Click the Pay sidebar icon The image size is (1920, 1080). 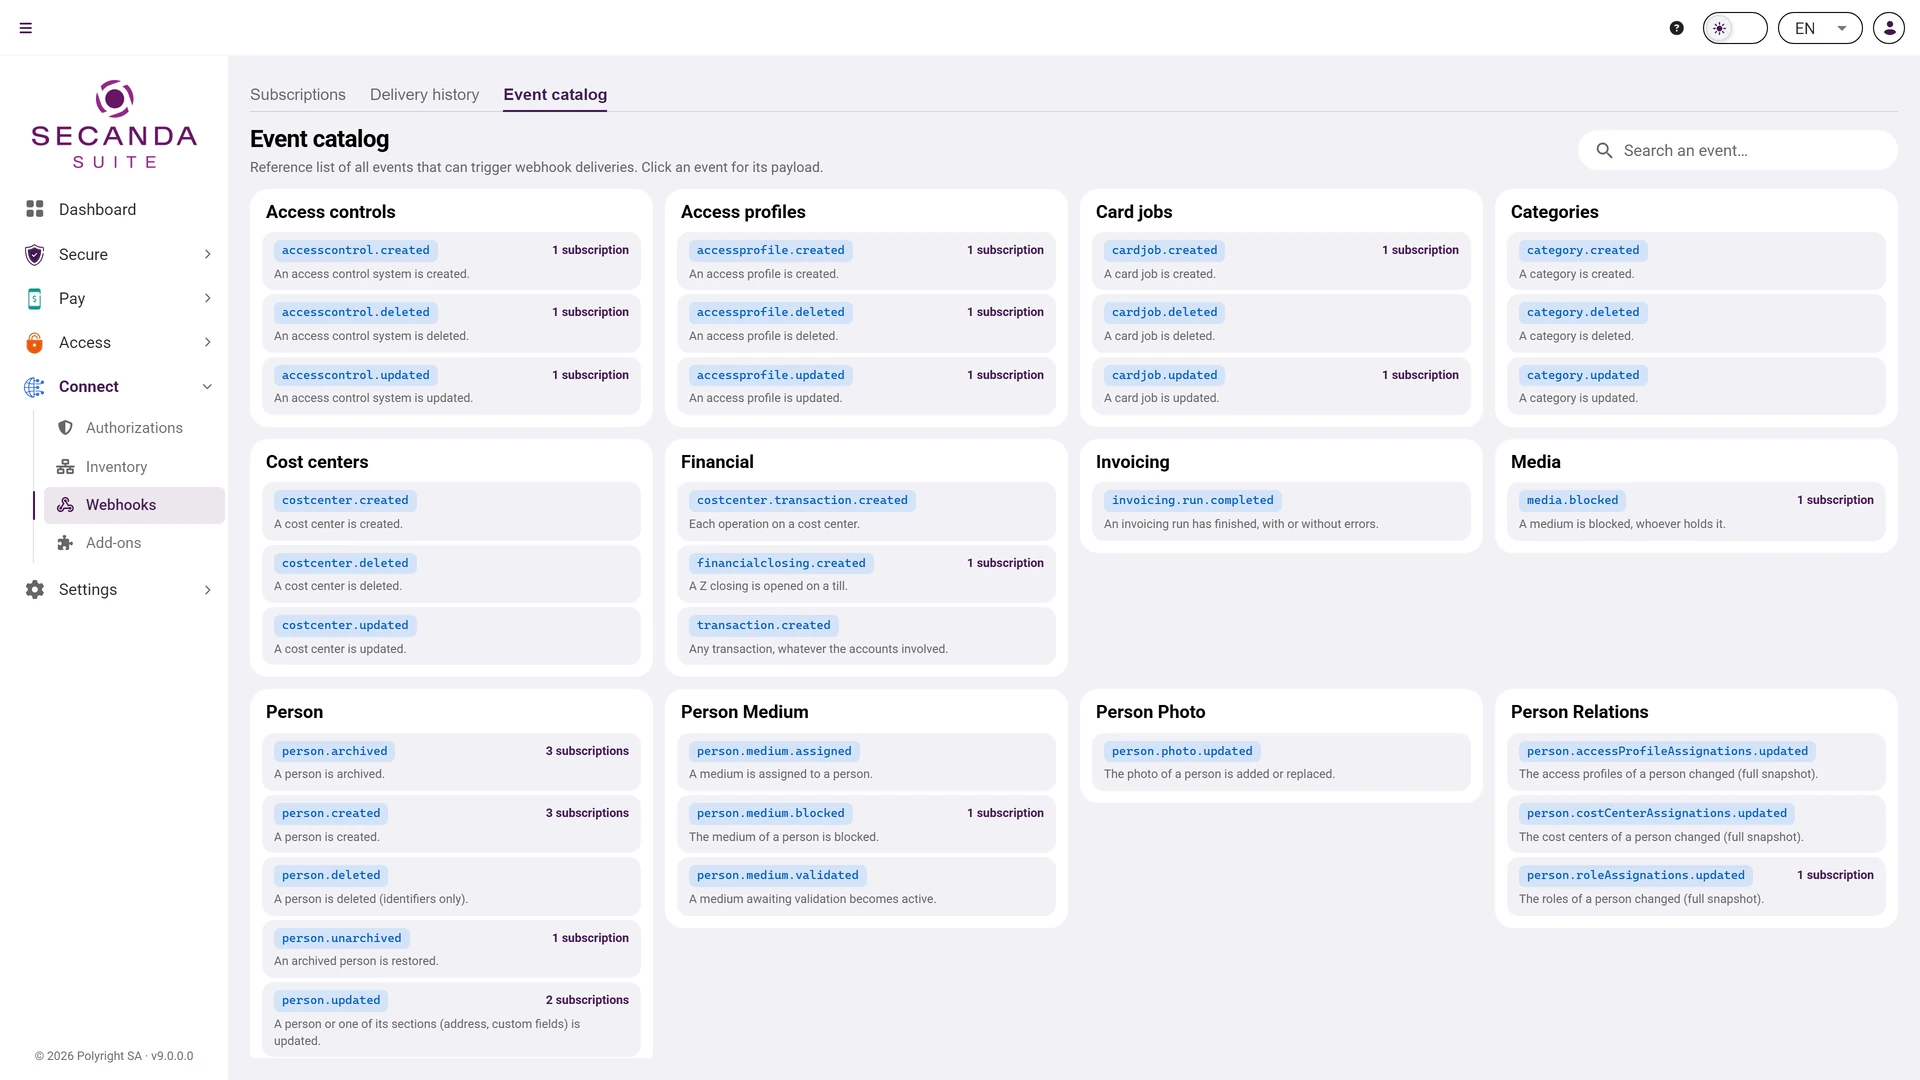tap(35, 298)
